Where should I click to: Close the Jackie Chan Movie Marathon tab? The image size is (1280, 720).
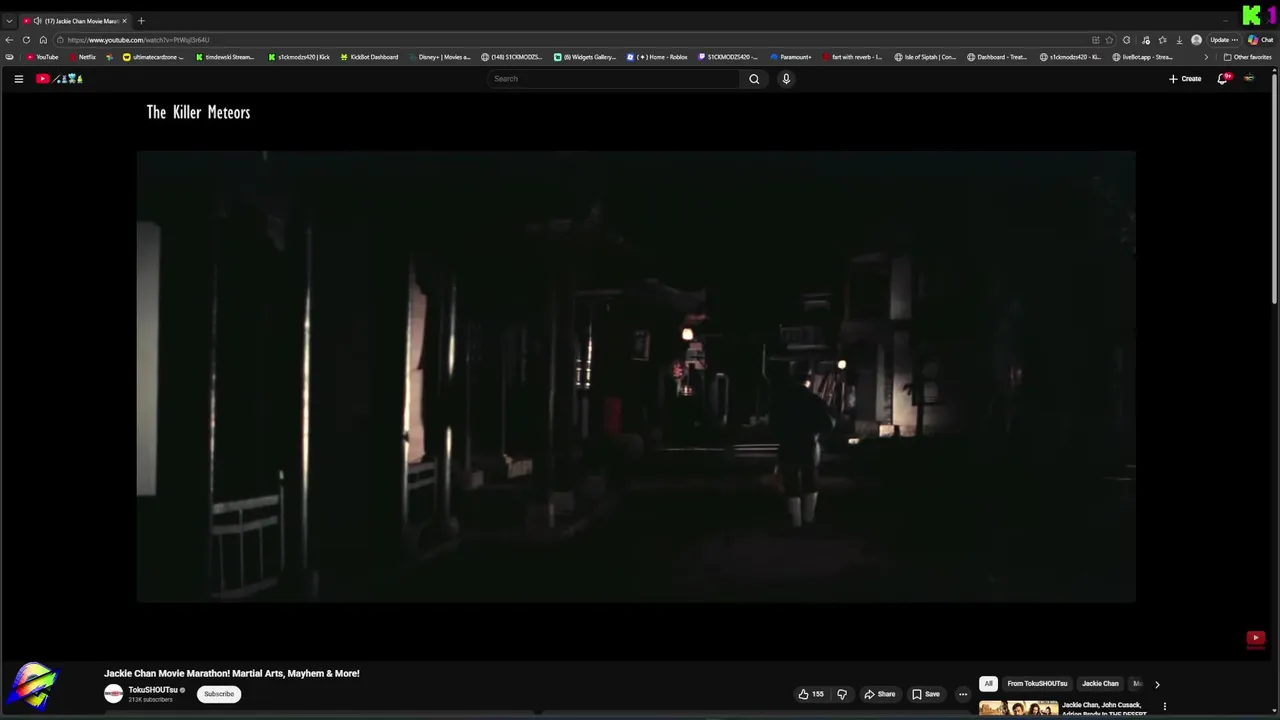click(x=125, y=21)
